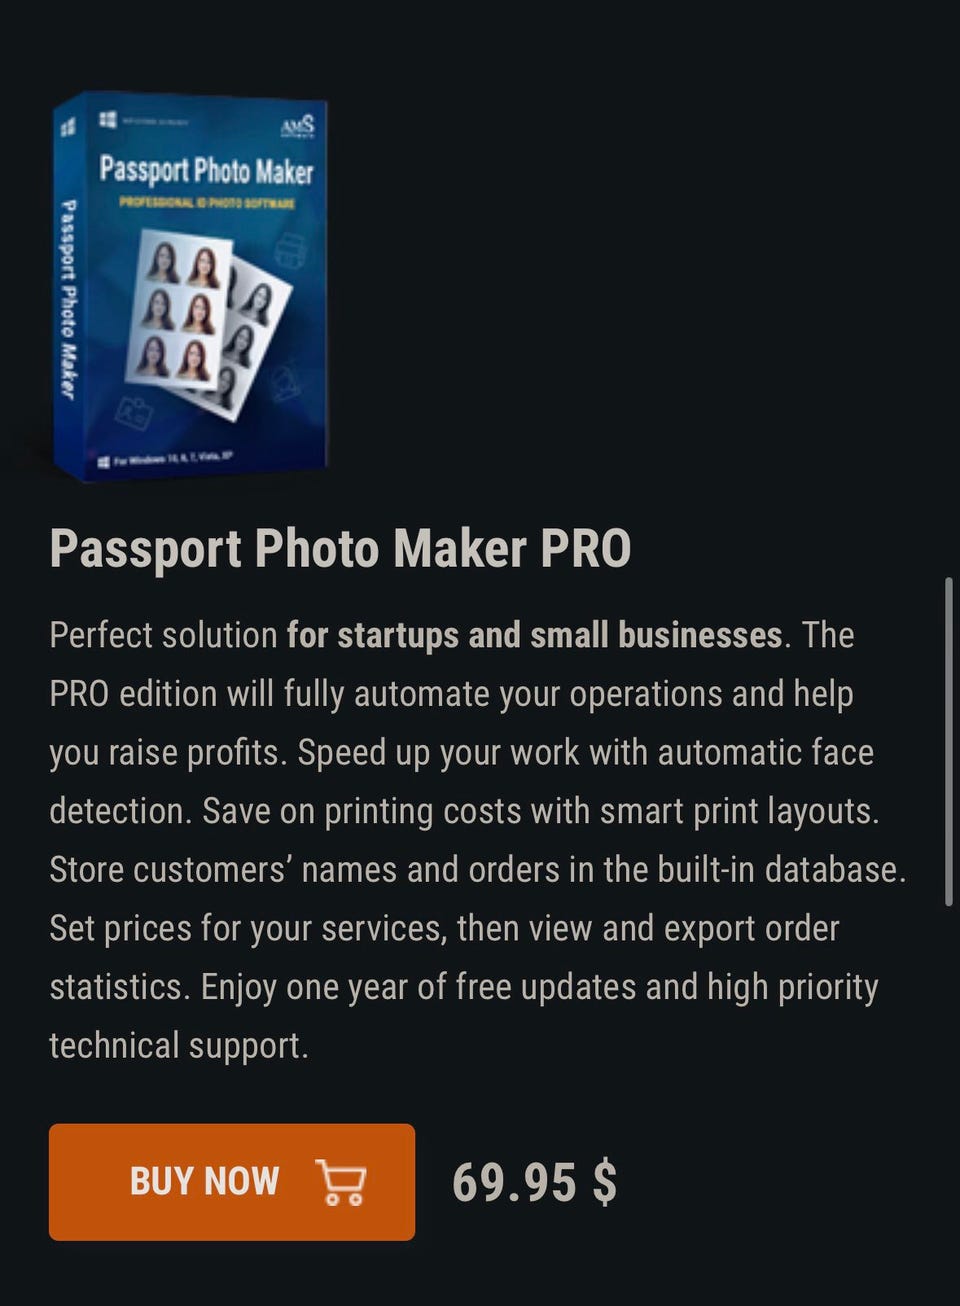Click the Windows logo on the box spine
The image size is (960, 1306).
point(68,128)
